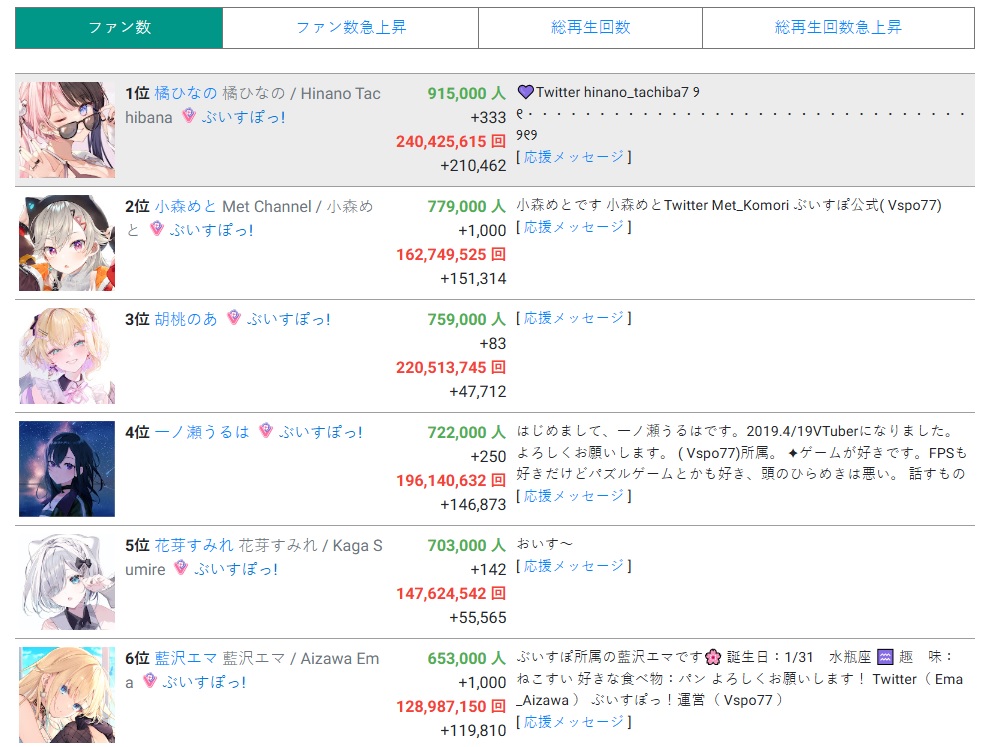Open the 花芽すみれ channel link

coord(194,545)
